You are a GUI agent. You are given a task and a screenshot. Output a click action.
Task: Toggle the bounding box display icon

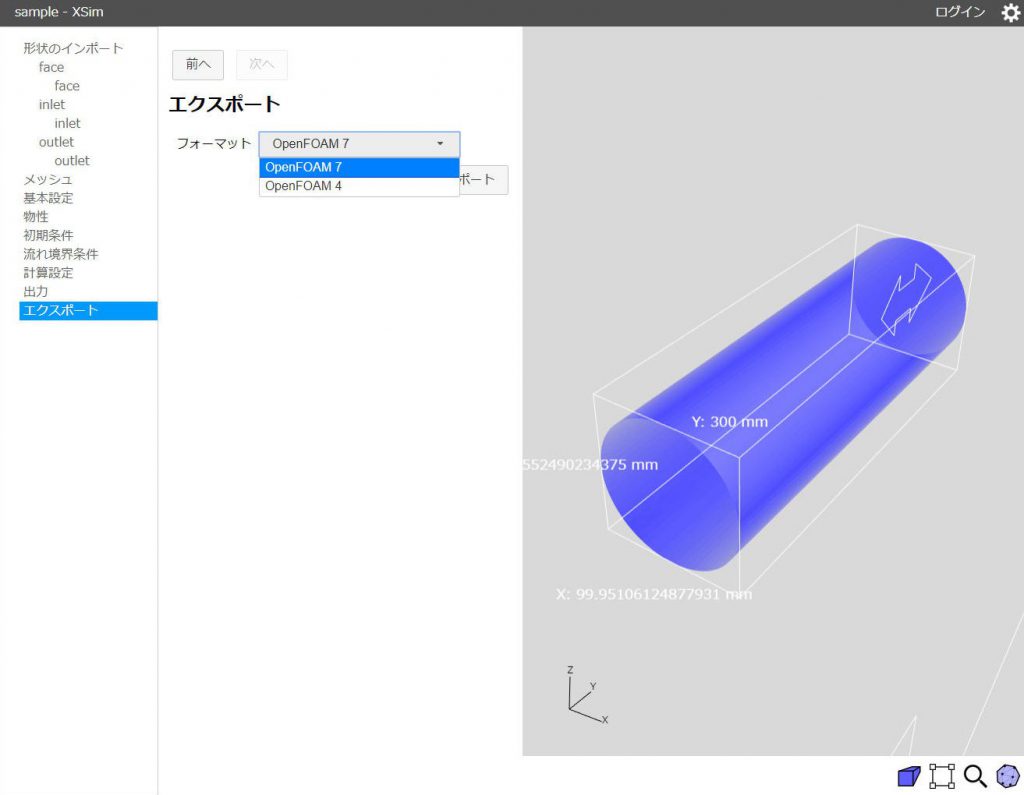click(x=941, y=776)
